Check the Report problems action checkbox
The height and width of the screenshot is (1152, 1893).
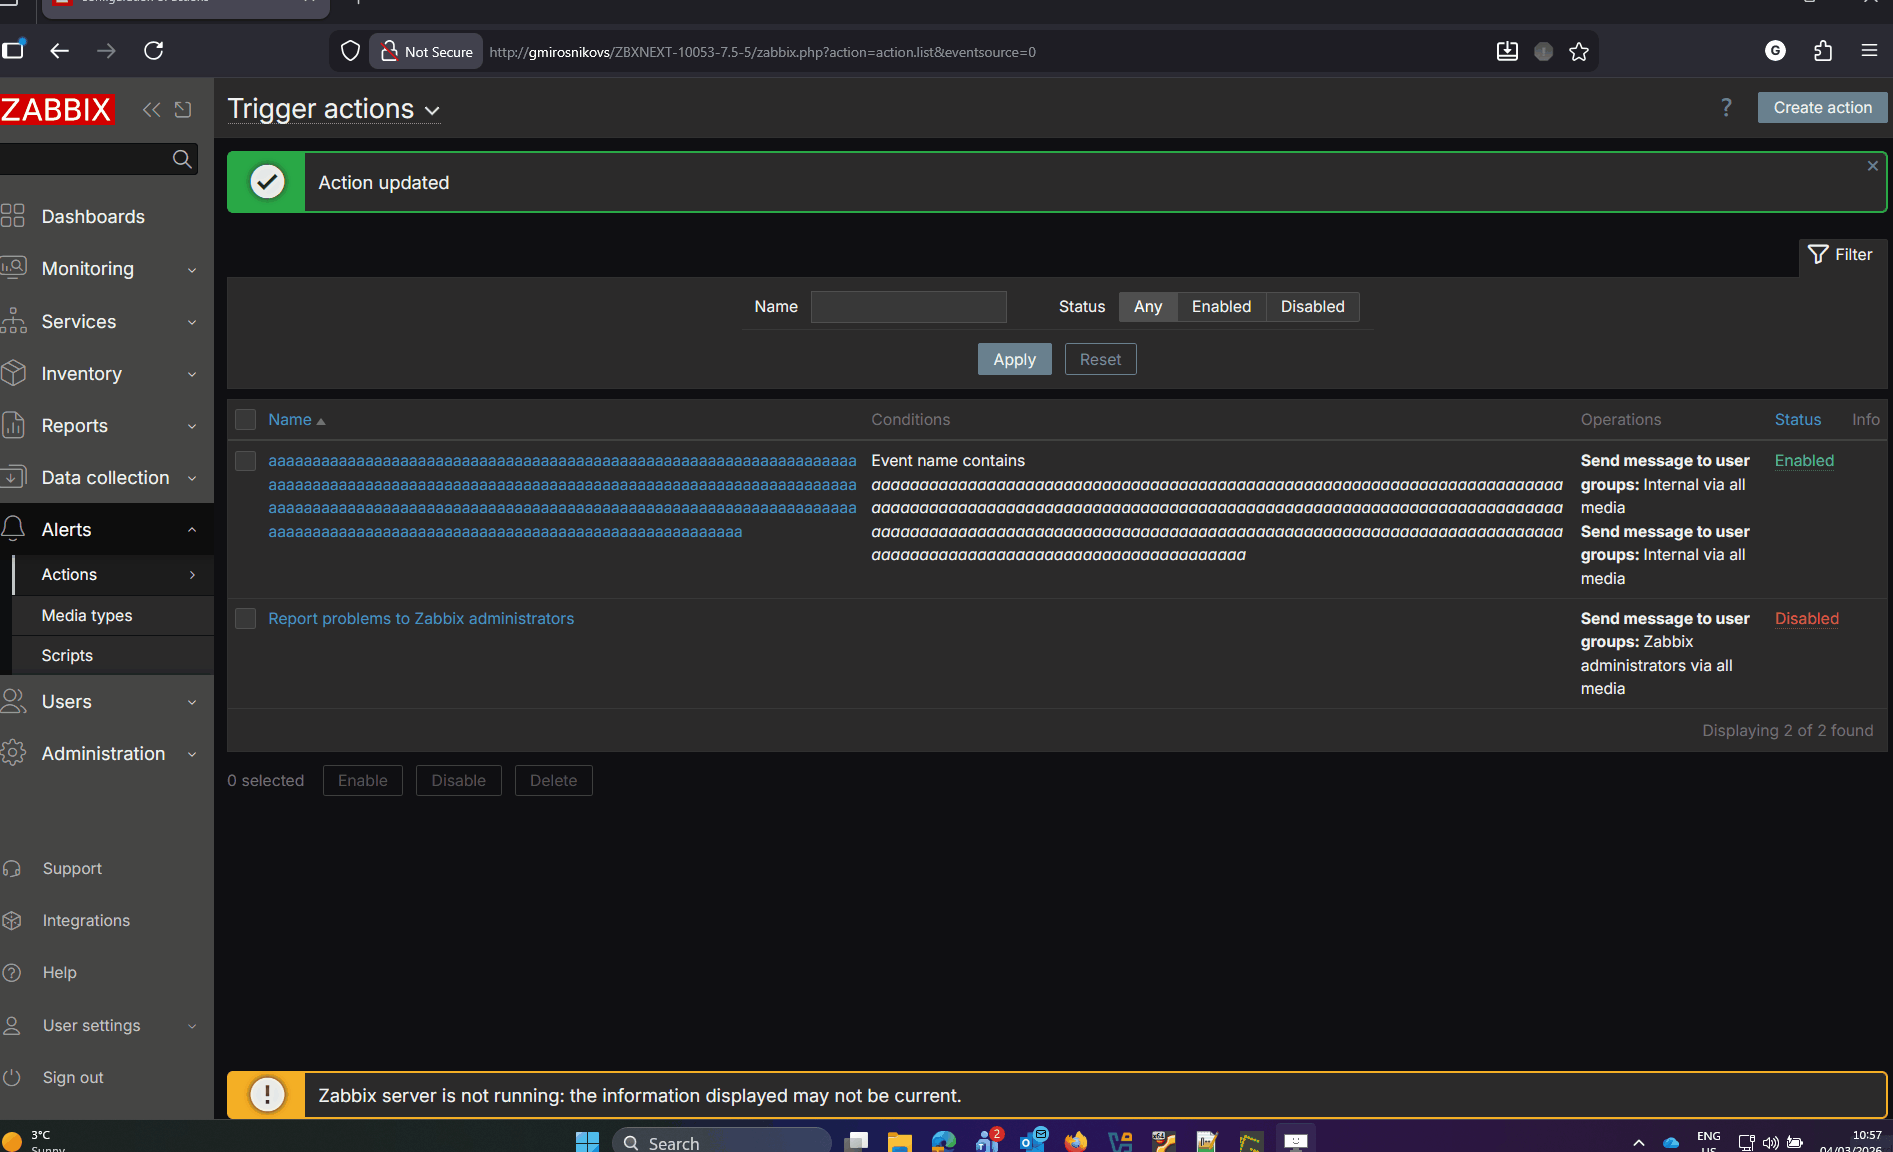coord(245,619)
